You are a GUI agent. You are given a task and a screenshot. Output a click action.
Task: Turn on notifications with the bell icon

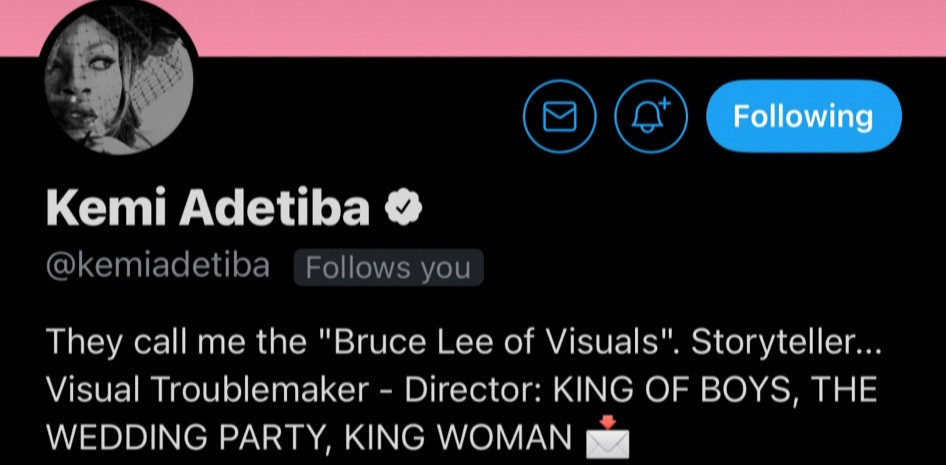648,118
